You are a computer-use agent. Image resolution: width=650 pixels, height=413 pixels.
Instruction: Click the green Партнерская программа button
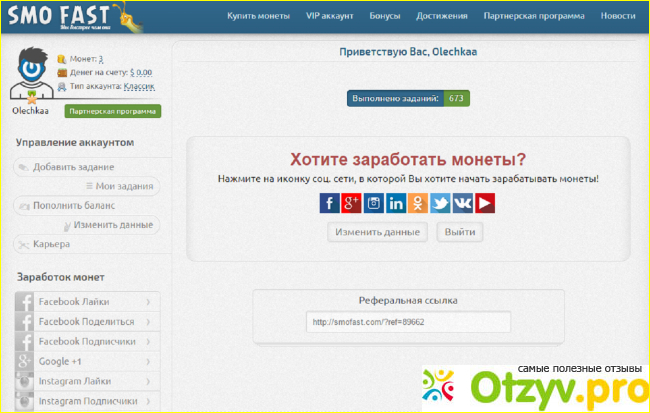[x=113, y=111]
